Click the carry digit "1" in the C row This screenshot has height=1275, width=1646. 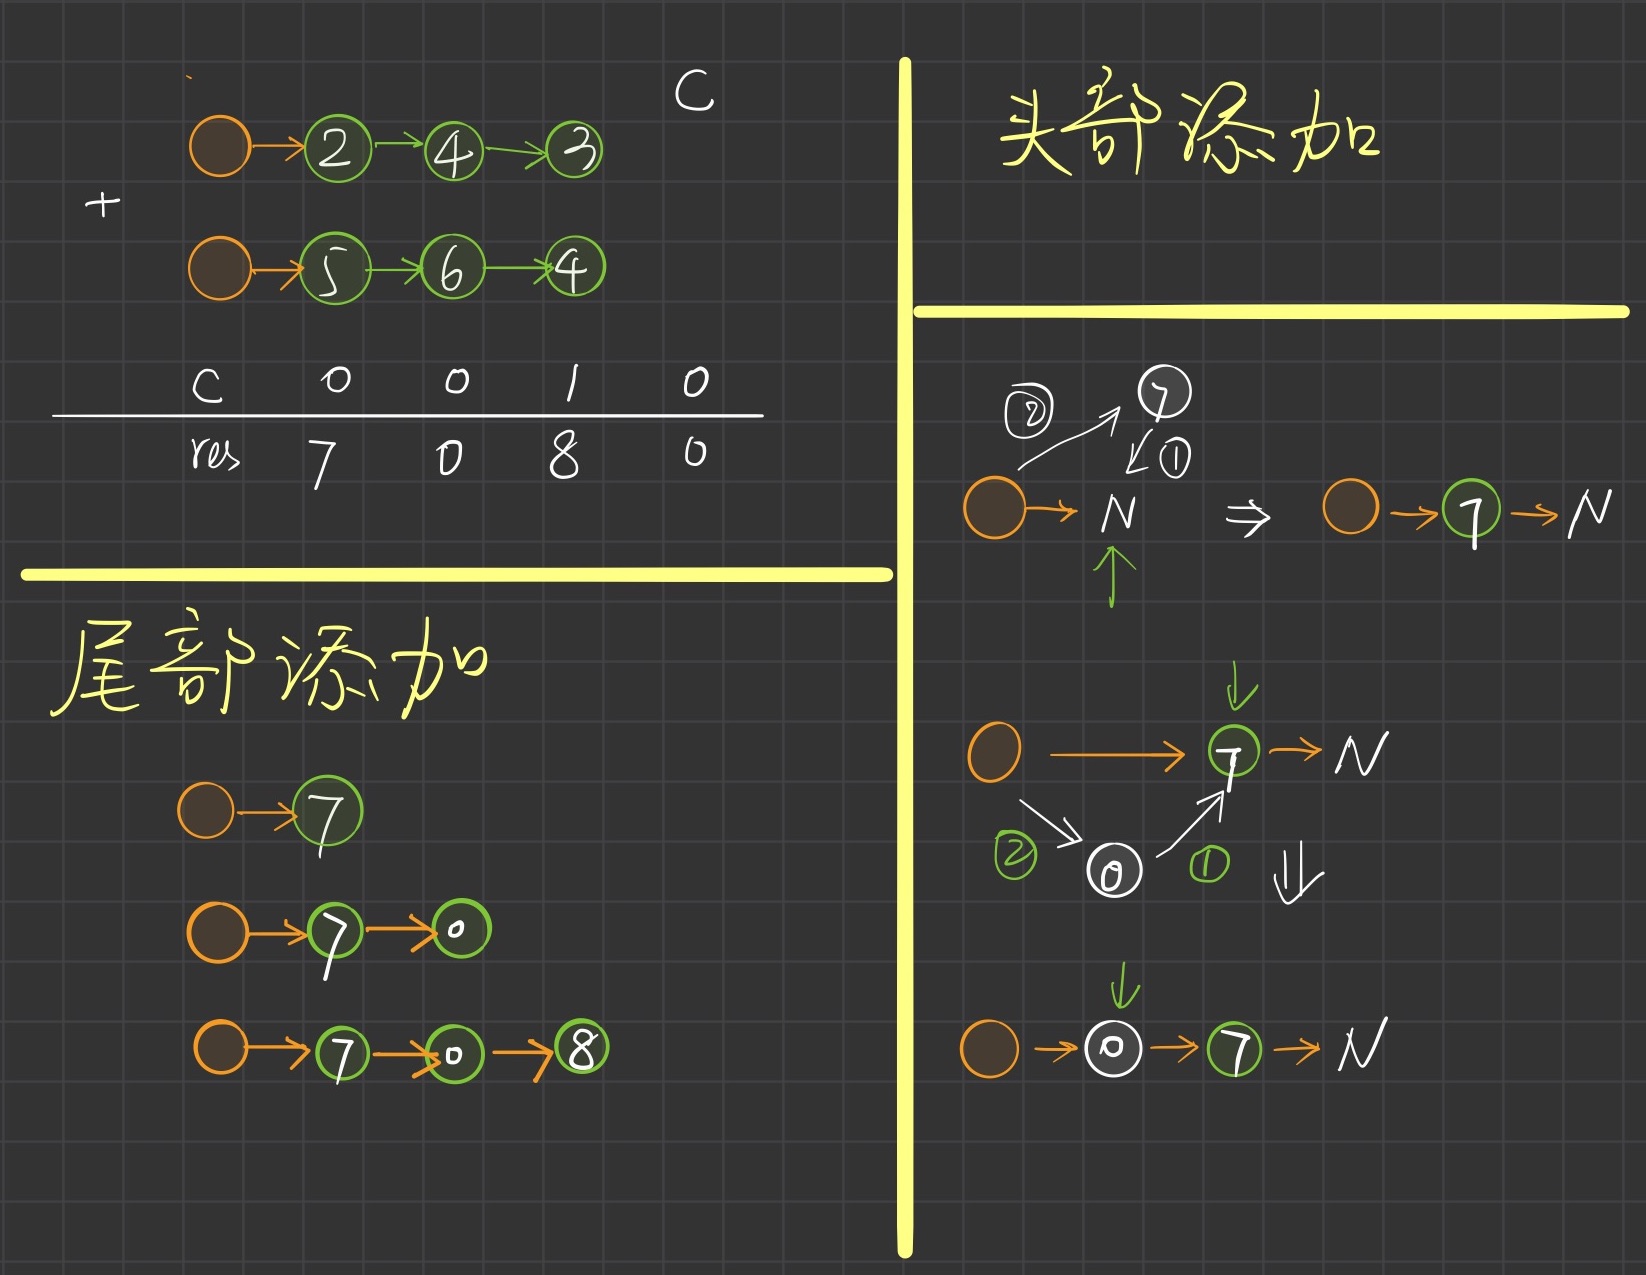pos(572,382)
